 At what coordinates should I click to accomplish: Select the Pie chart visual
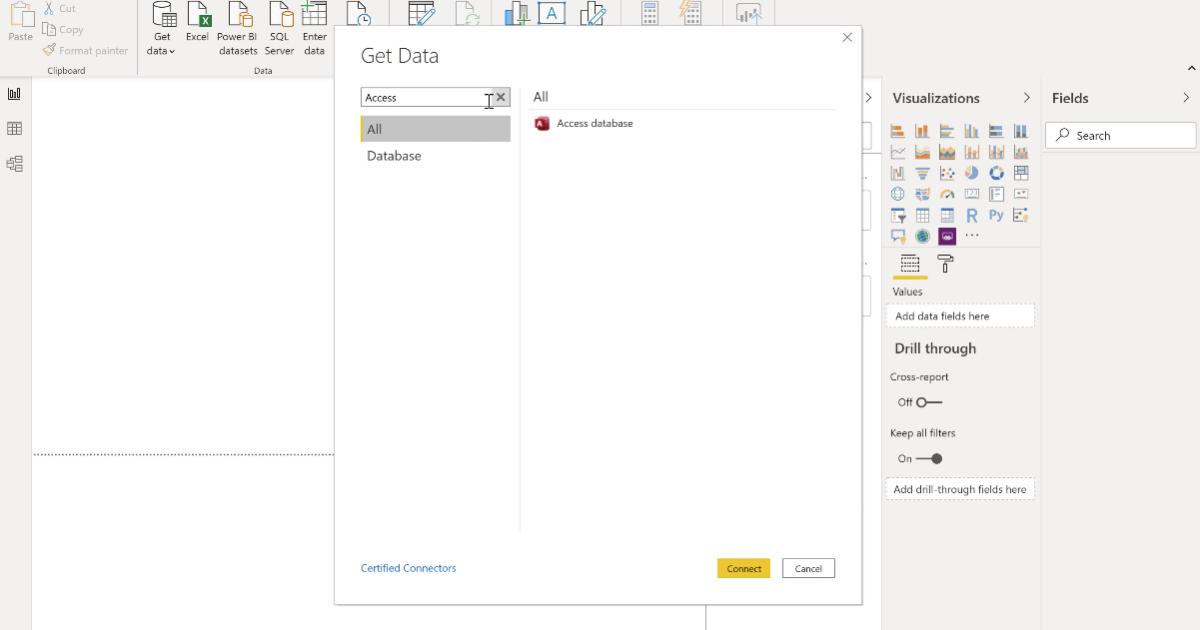971,173
